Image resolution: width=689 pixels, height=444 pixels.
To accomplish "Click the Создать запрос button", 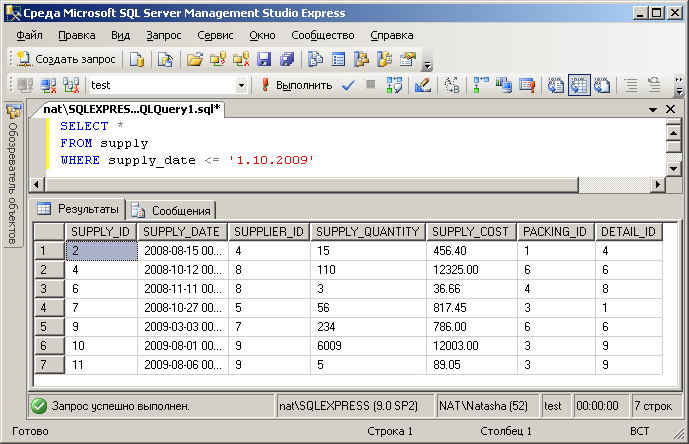I will 66,59.
